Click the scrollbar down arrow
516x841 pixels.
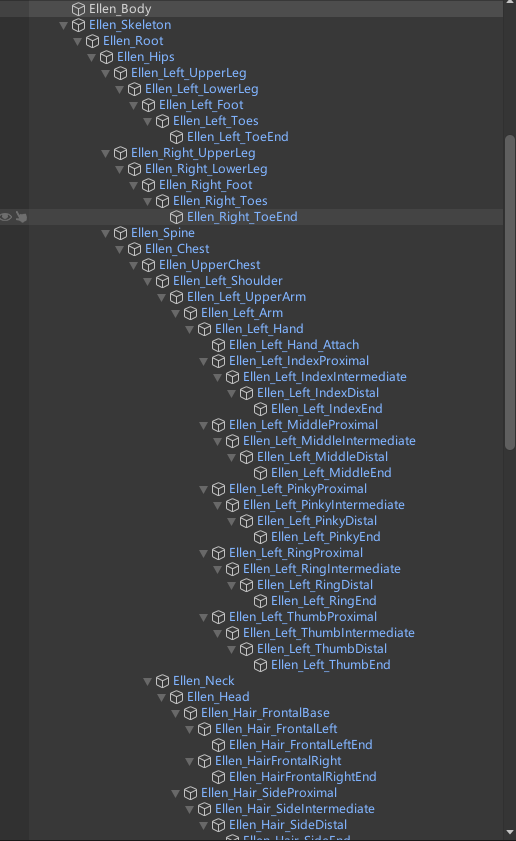pos(510,833)
